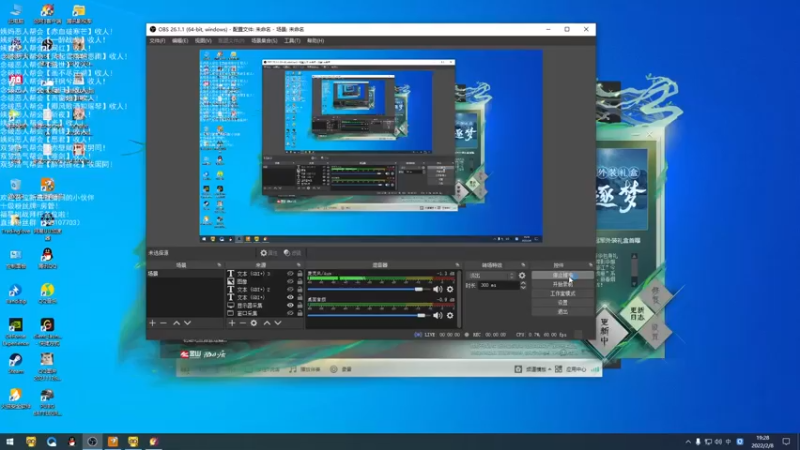Image resolution: width=800 pixels, height=450 pixels.
Task: Open the 帮助(H) menu in OBS
Action: coord(315,41)
